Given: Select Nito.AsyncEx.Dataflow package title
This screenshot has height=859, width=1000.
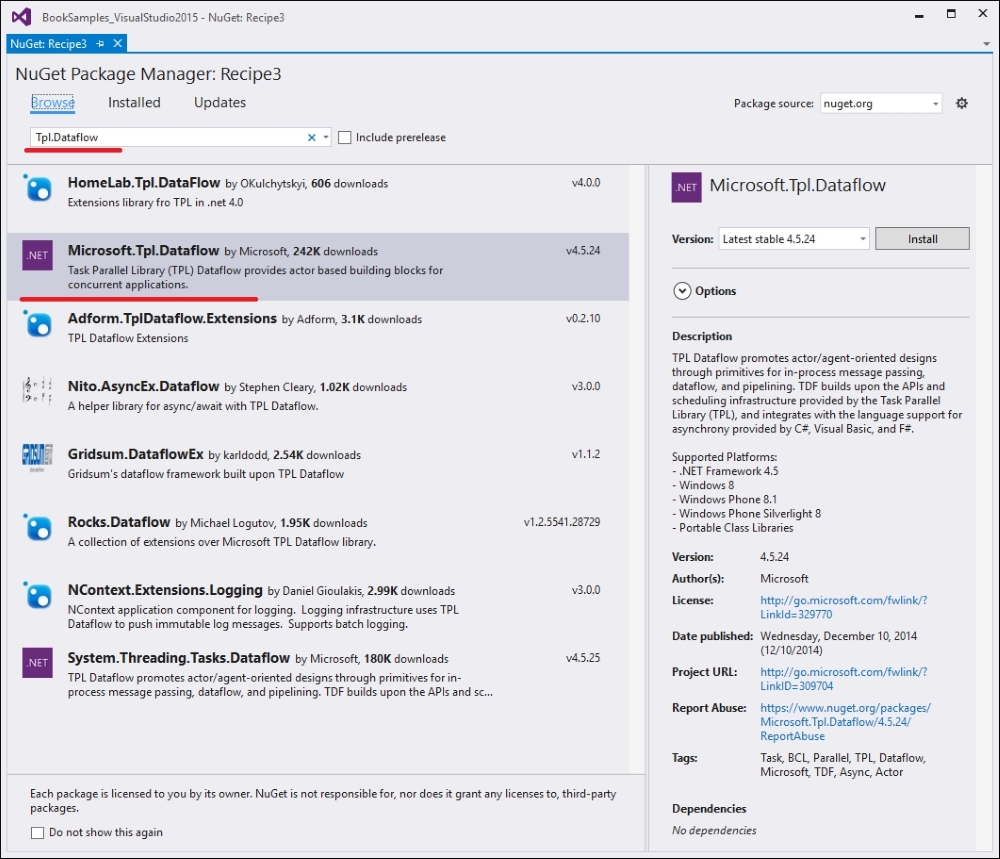Looking at the screenshot, I should (143, 386).
